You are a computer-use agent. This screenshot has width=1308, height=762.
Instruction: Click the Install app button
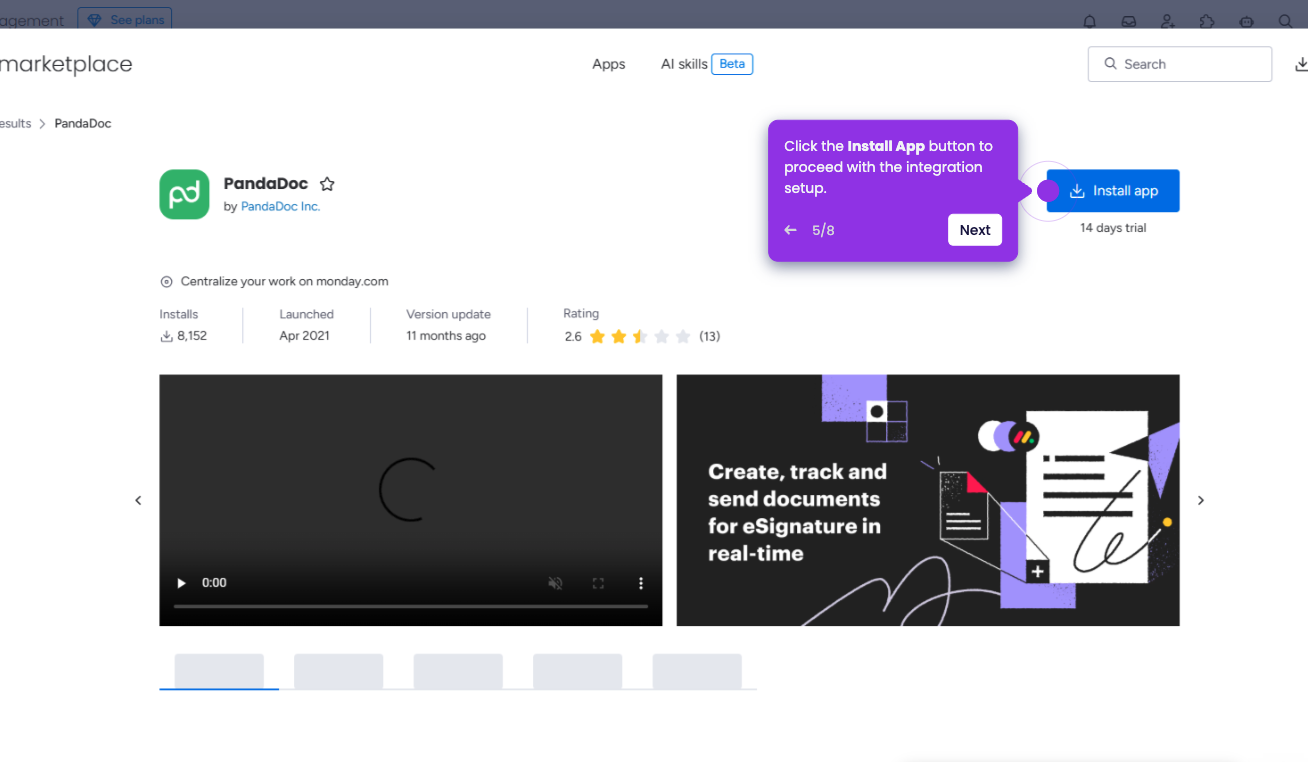[x=1113, y=191]
